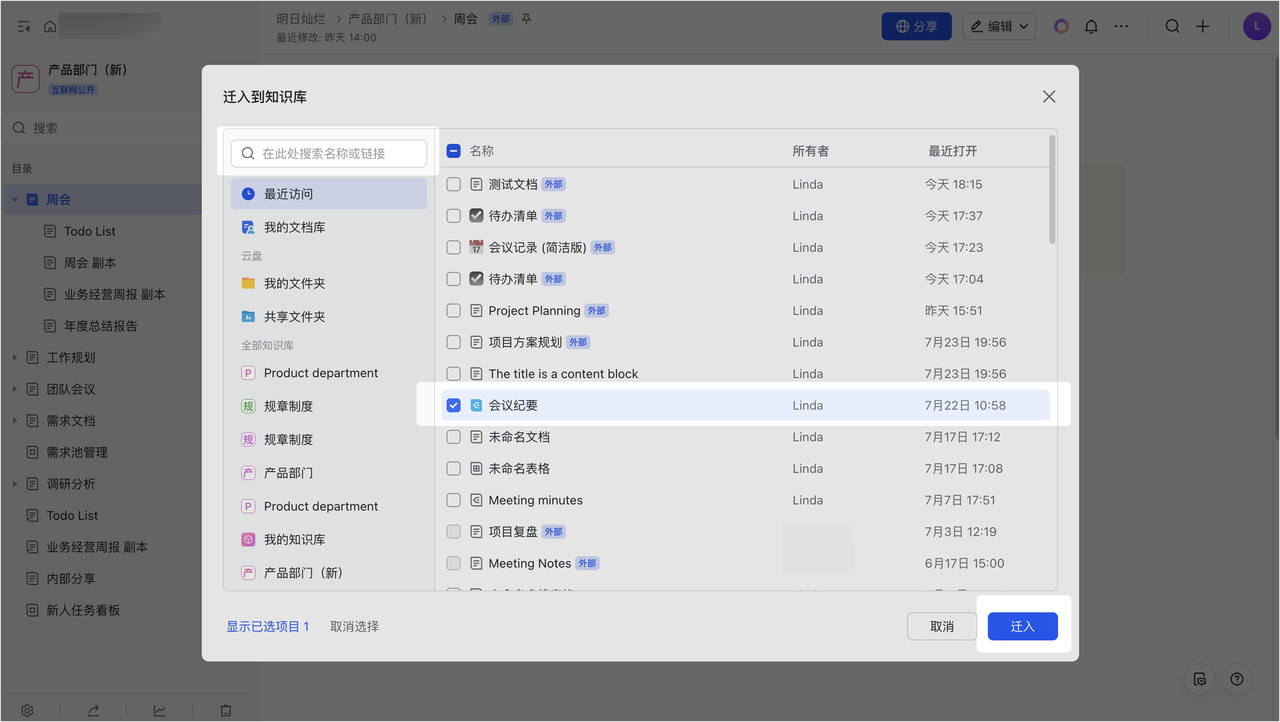Click the share arrow icon at sidebar bottom
The image size is (1280, 722).
[93, 711]
